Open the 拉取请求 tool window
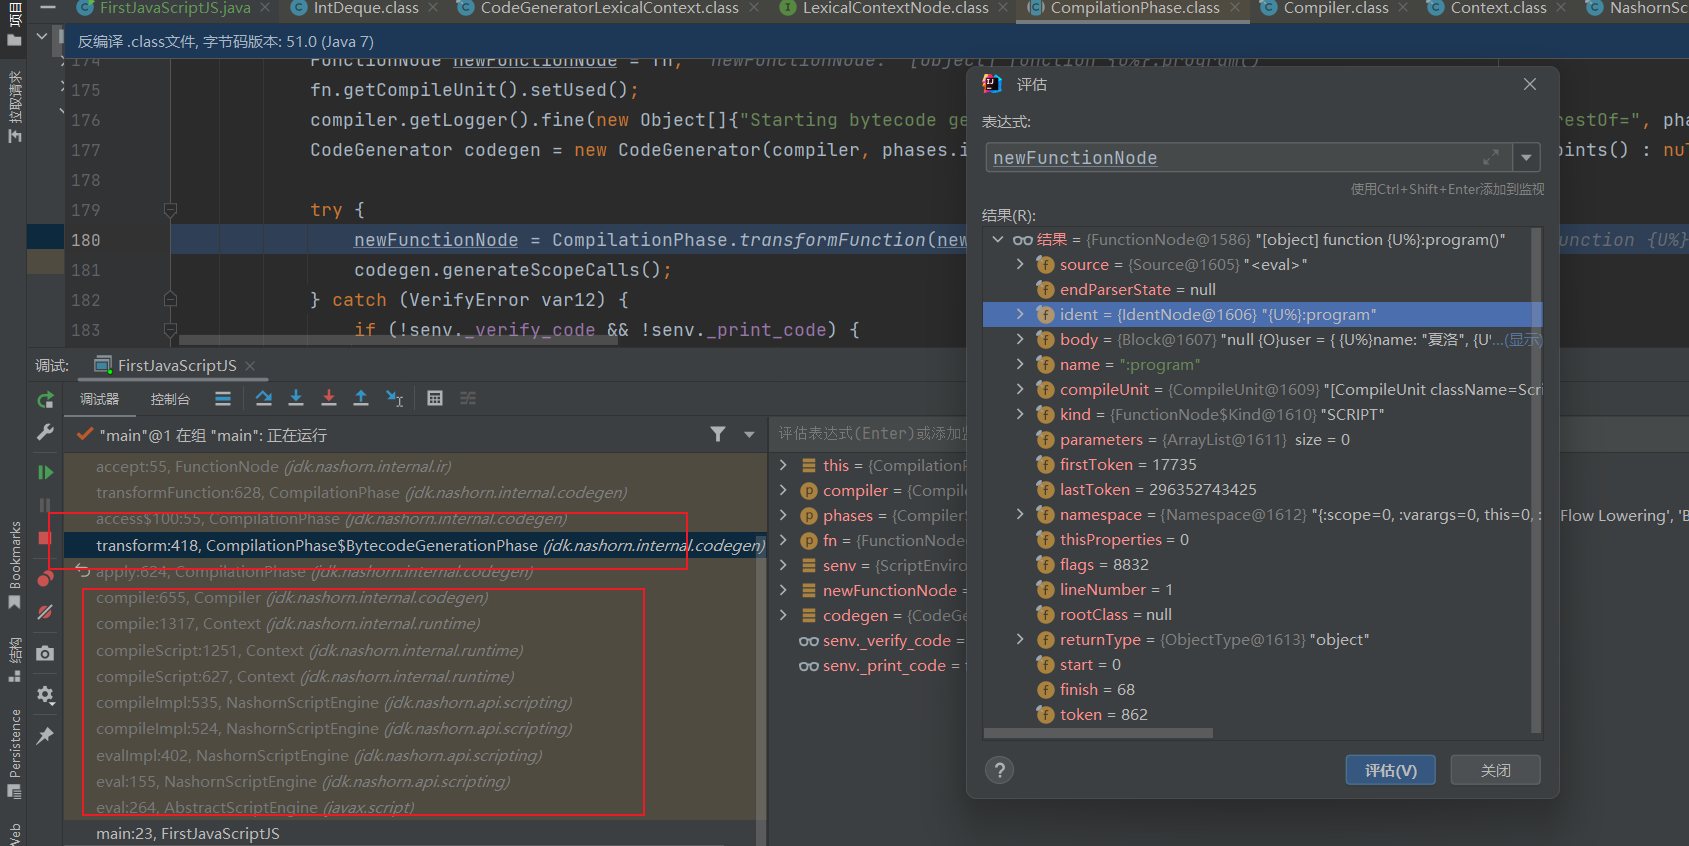 [x=14, y=107]
